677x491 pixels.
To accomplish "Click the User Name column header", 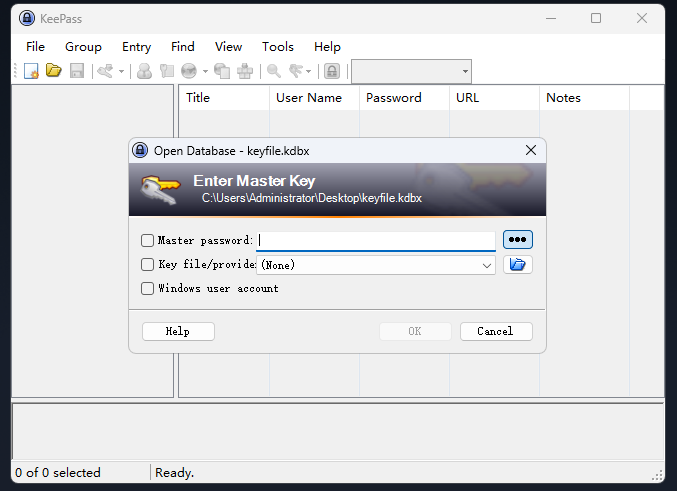I will [x=314, y=98].
